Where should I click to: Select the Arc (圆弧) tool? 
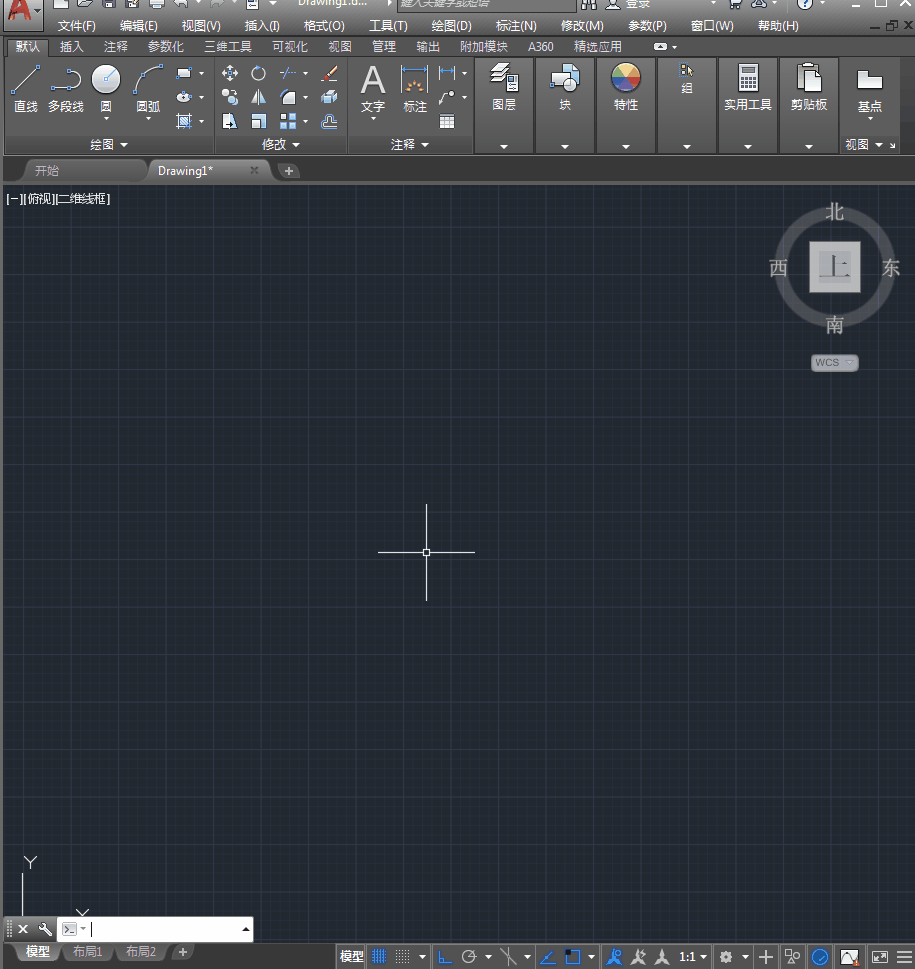click(x=148, y=88)
